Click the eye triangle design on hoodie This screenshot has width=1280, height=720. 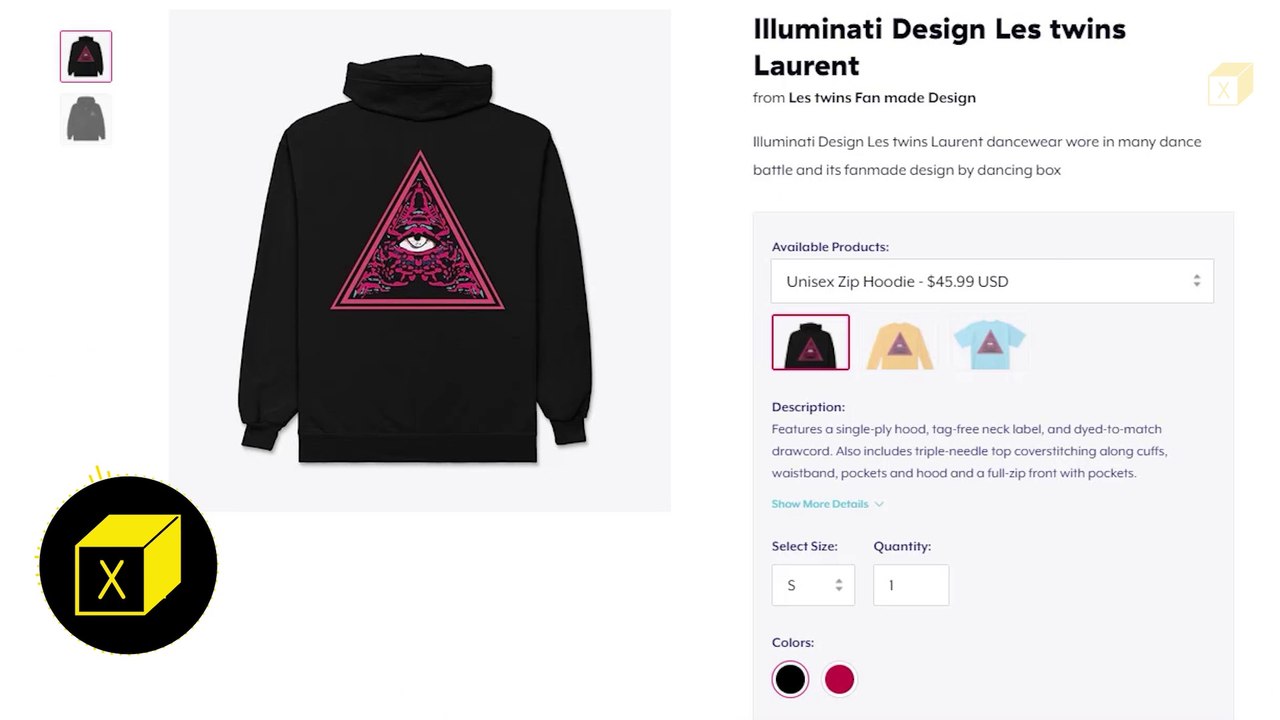click(x=418, y=240)
